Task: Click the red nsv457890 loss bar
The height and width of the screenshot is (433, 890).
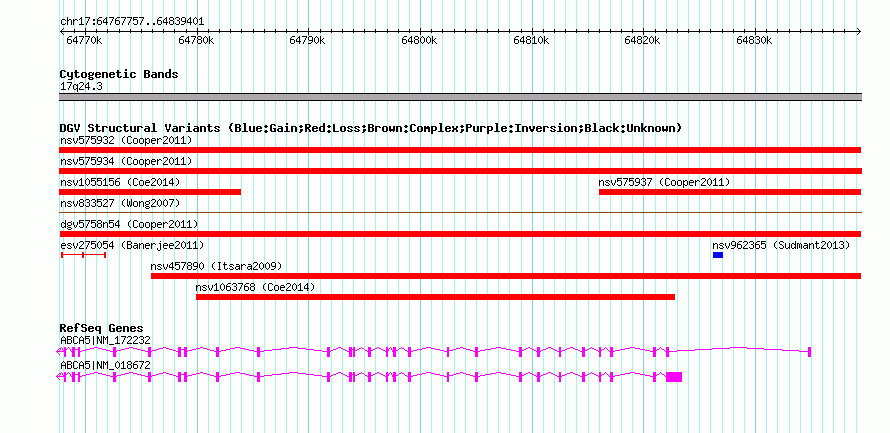Action: (x=506, y=276)
